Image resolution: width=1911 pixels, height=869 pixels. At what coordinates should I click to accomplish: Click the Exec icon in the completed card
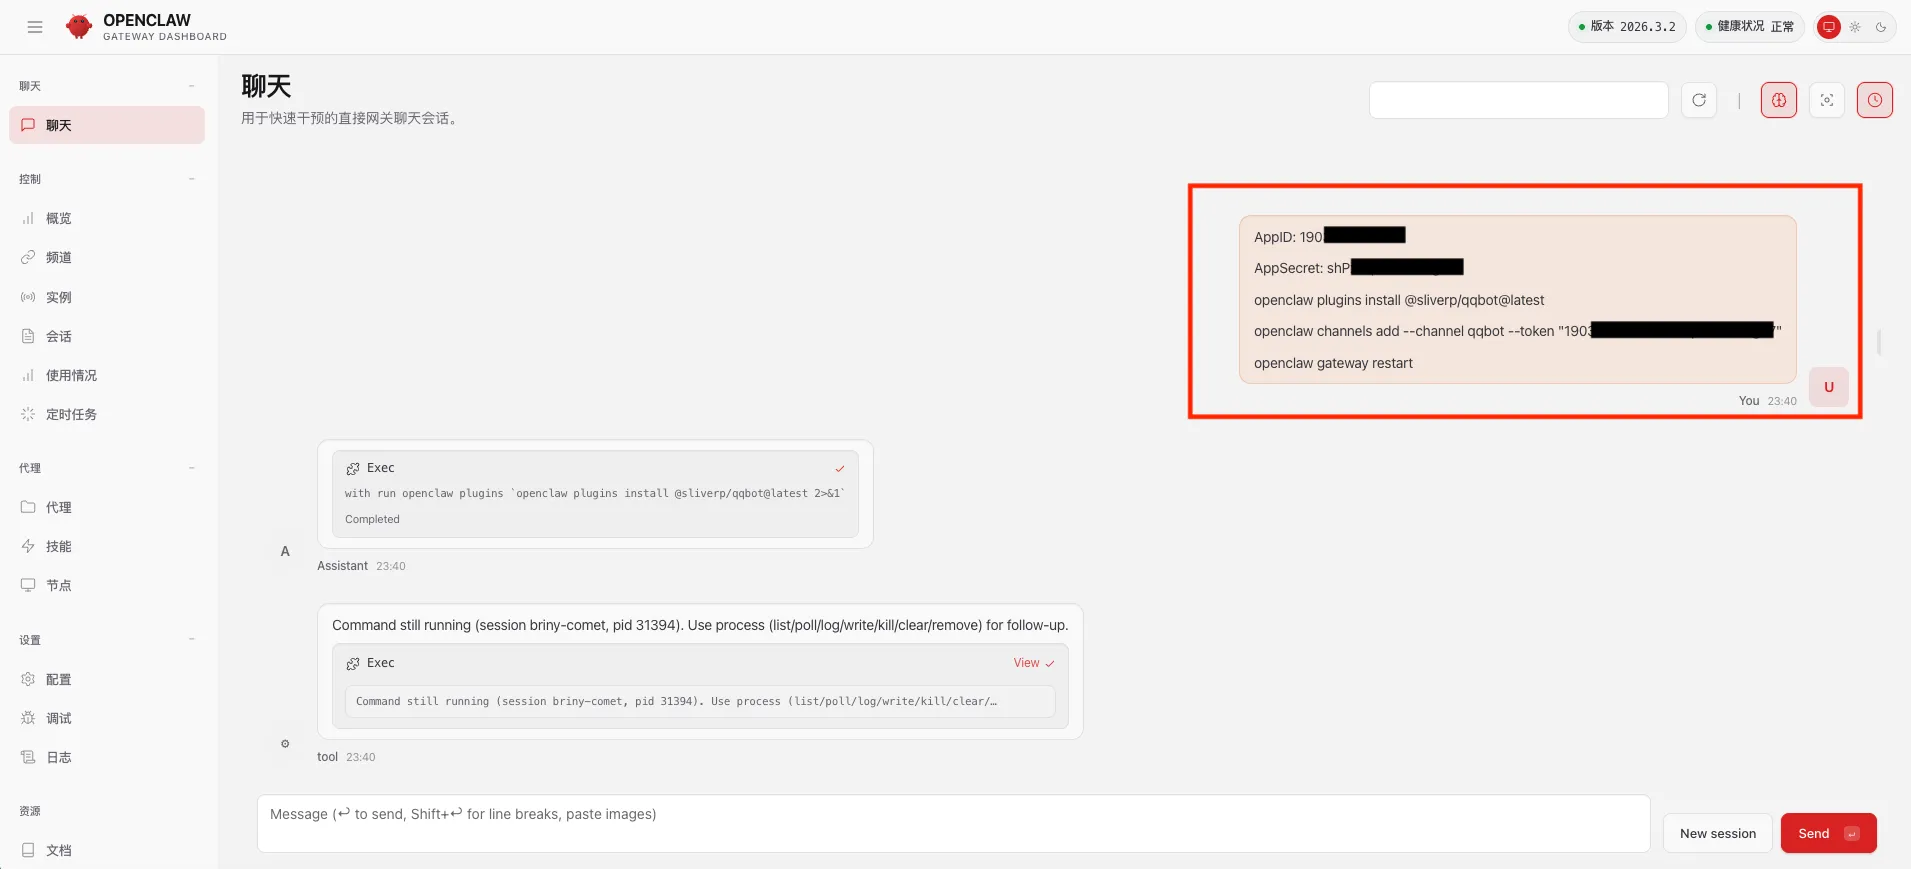[353, 468]
